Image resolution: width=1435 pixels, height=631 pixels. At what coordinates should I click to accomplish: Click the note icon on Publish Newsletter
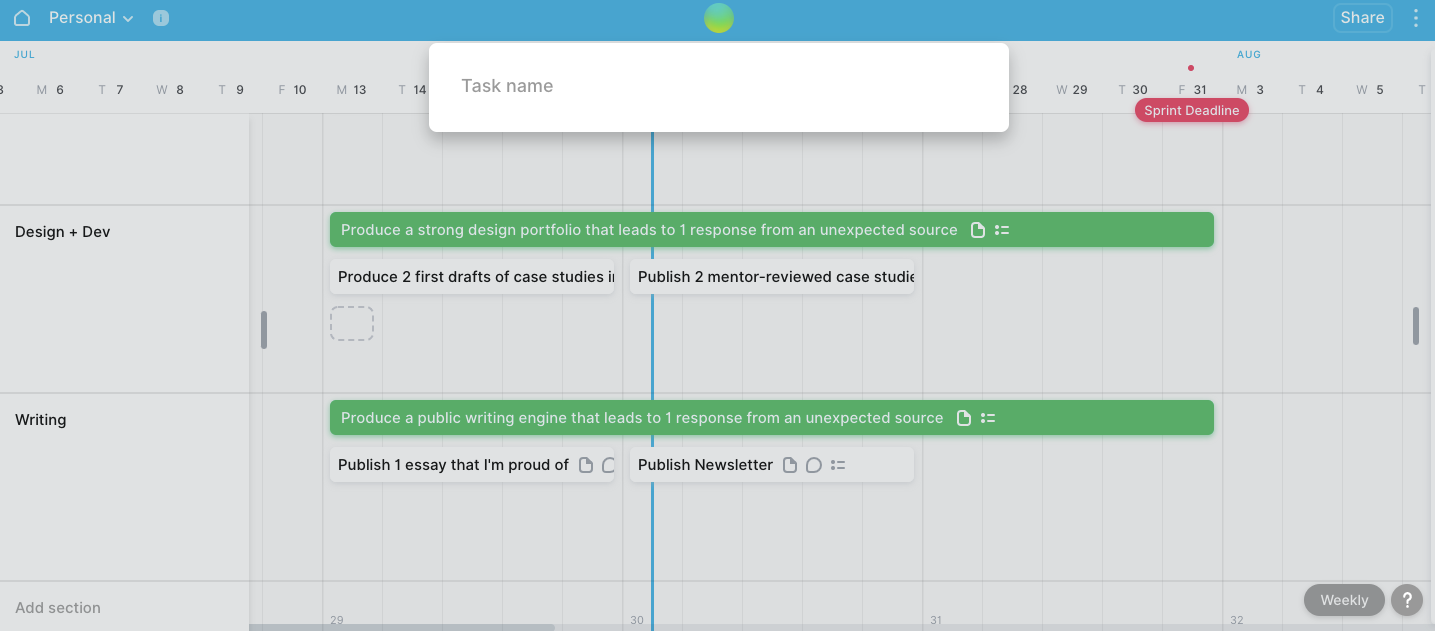[790, 465]
